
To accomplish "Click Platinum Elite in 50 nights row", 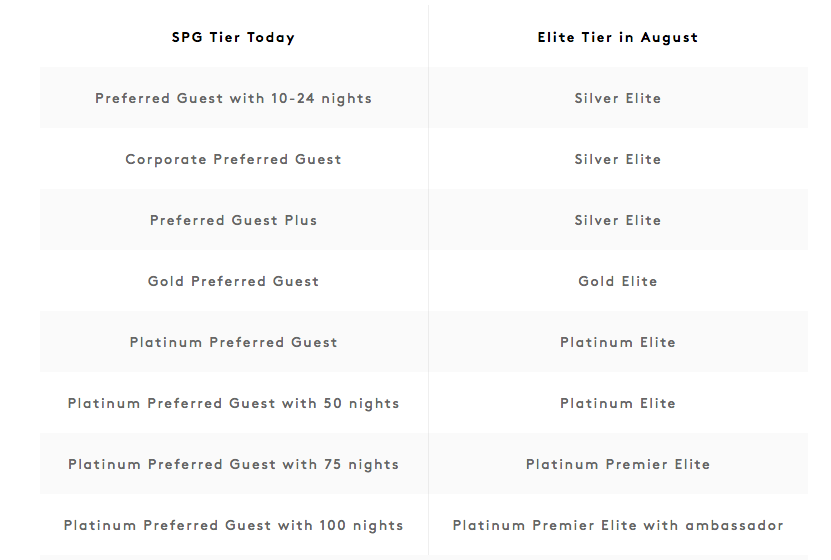I will (618, 403).
